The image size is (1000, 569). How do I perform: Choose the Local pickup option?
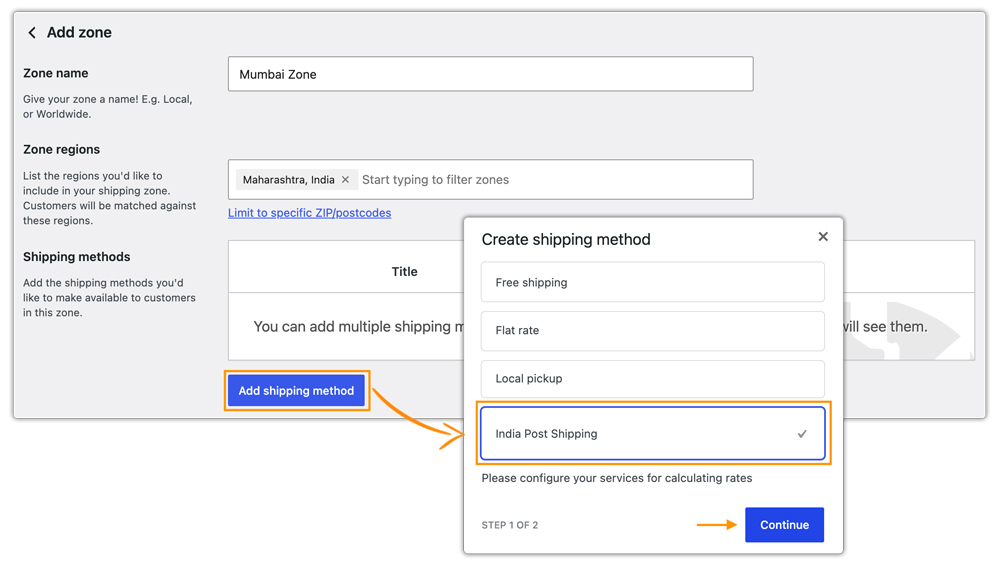652,379
